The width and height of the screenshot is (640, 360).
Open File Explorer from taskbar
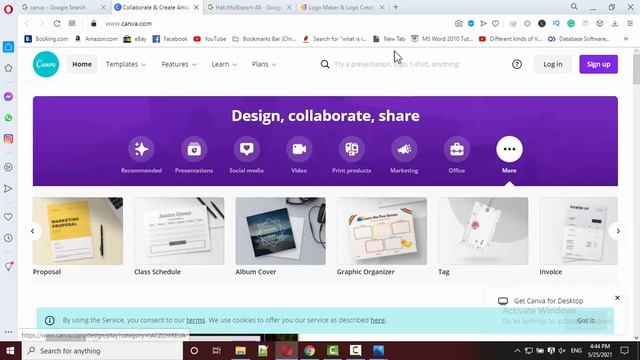point(240,351)
